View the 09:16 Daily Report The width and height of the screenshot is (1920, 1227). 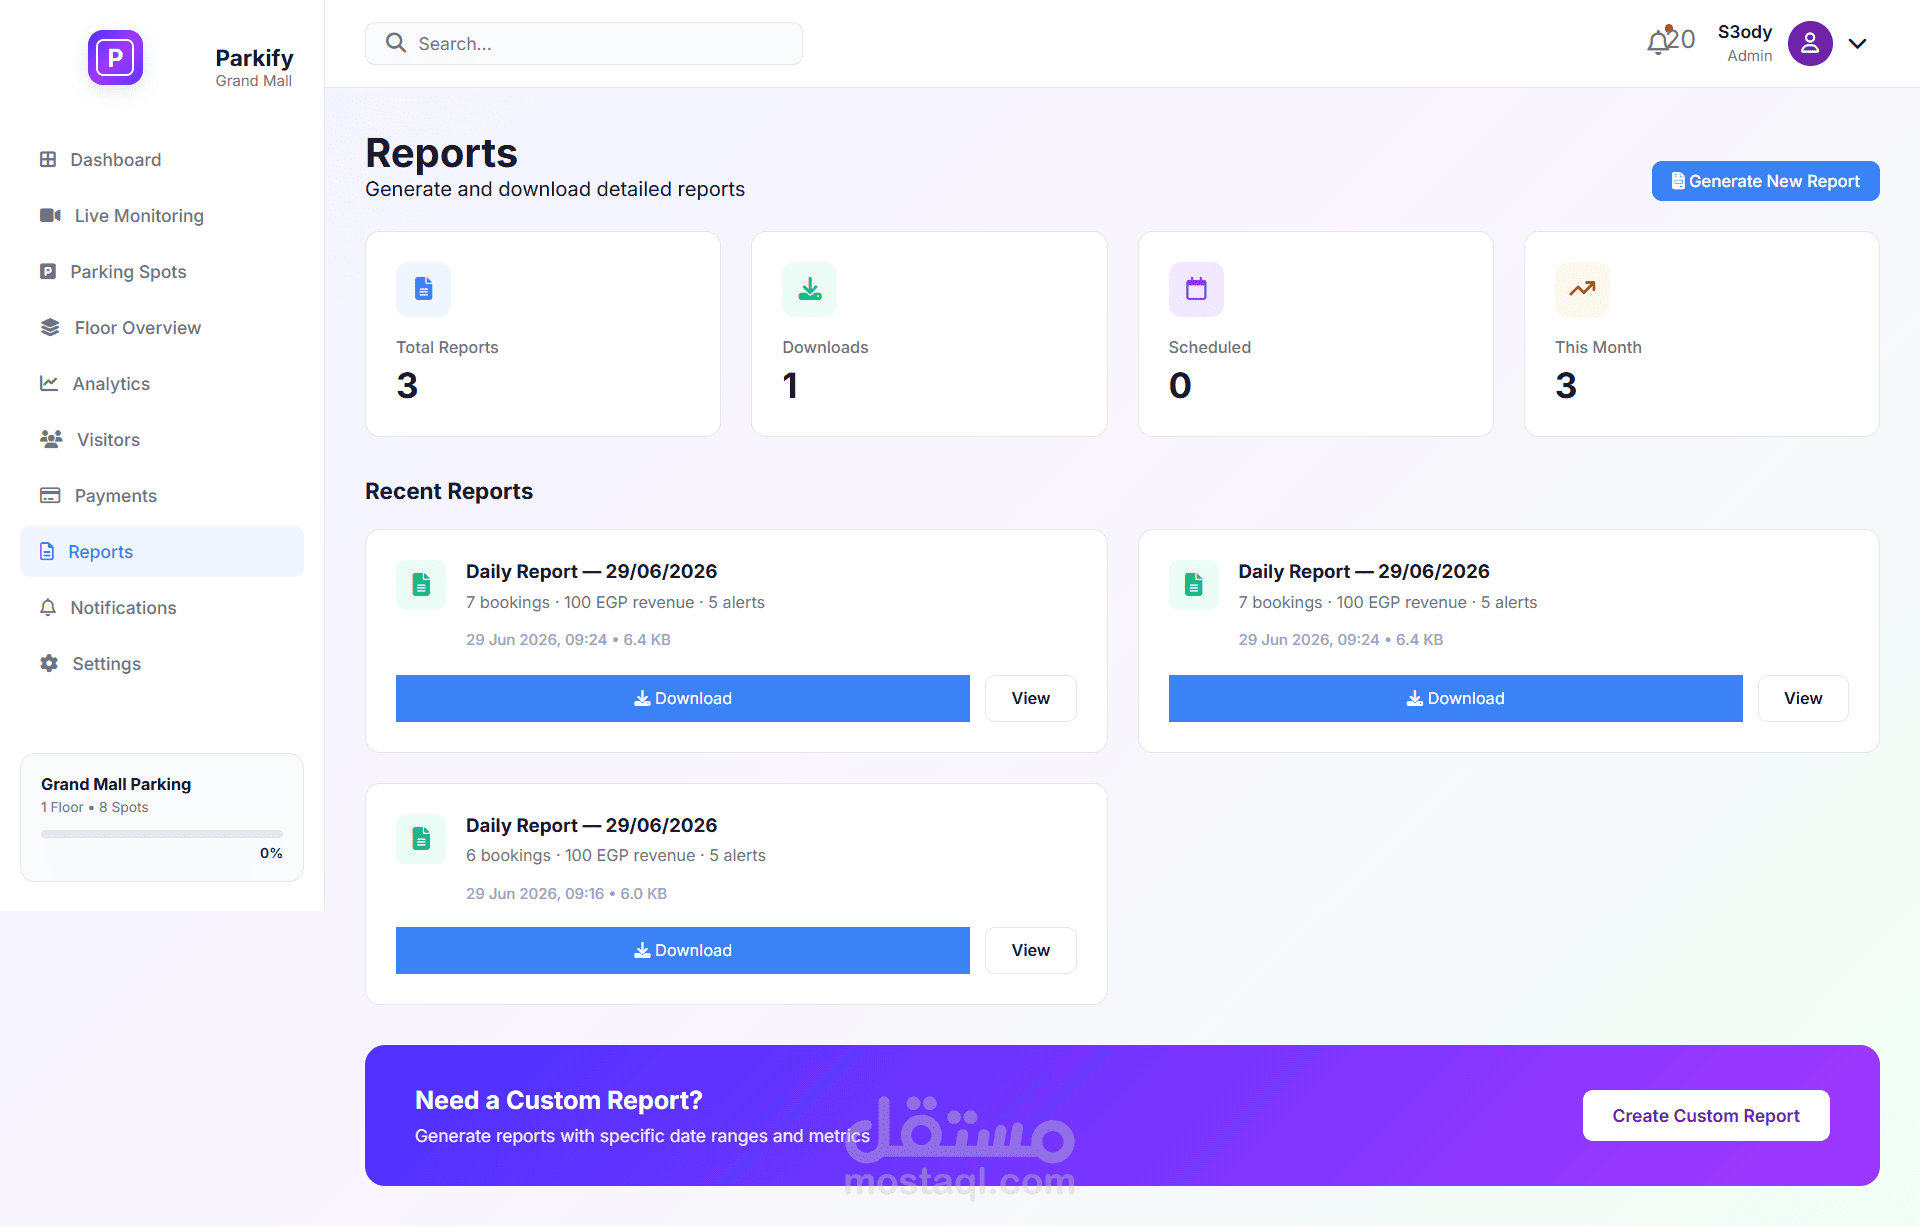point(1030,950)
